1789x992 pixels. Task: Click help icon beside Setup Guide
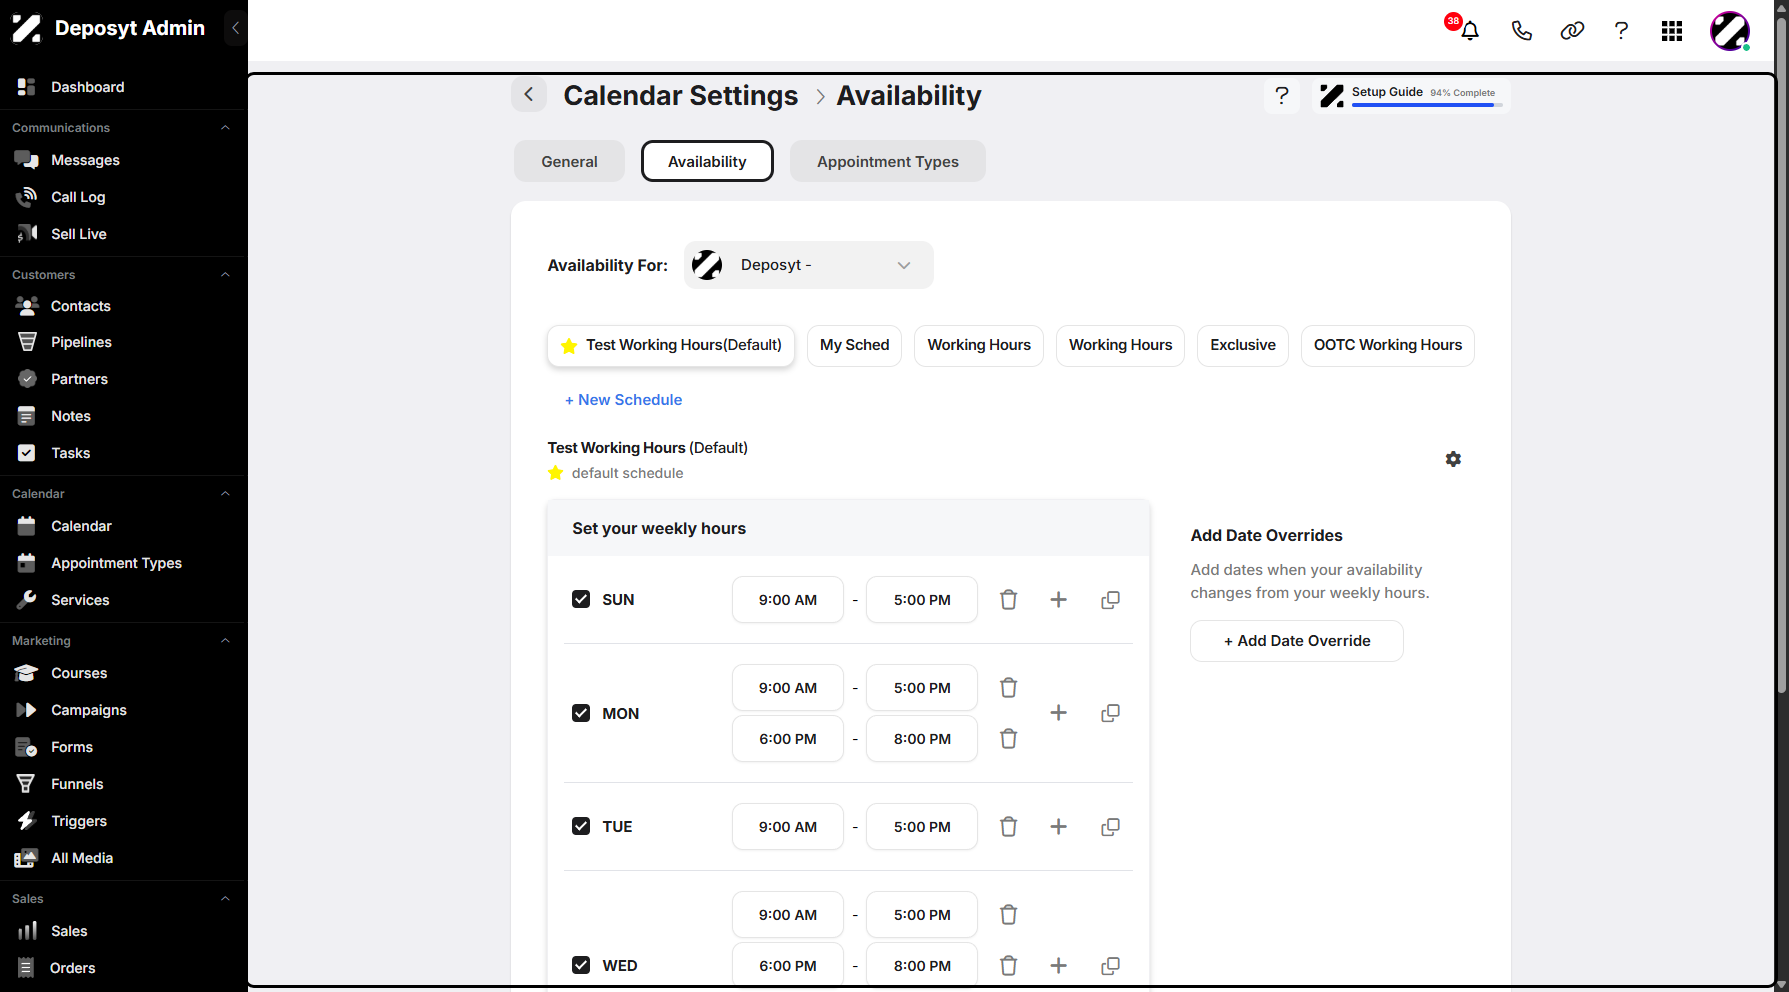[1282, 96]
